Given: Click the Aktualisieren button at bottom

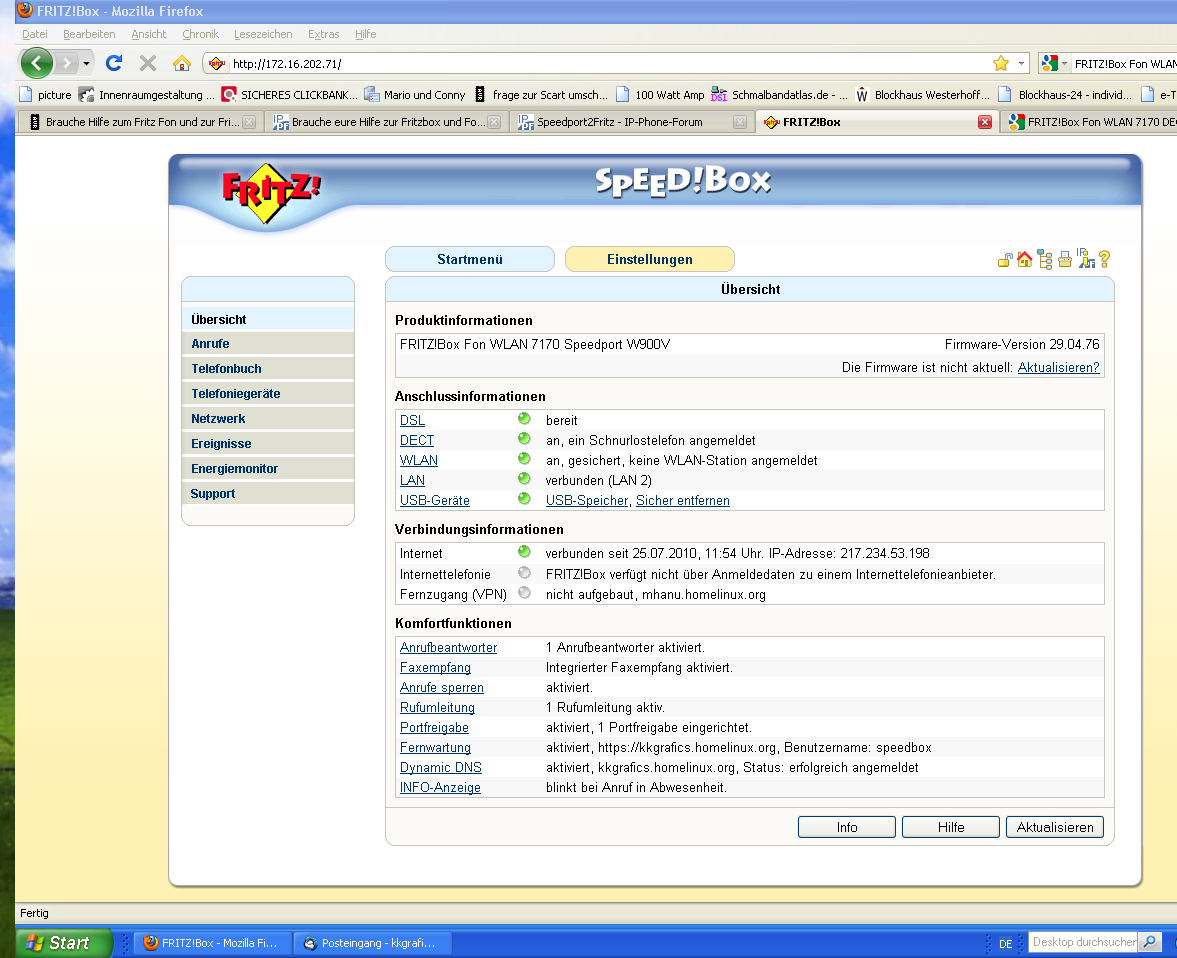Looking at the screenshot, I should pos(1055,827).
